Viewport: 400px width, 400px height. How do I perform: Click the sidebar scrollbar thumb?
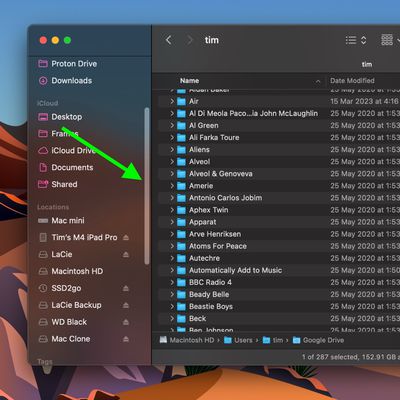pyautogui.click(x=147, y=186)
